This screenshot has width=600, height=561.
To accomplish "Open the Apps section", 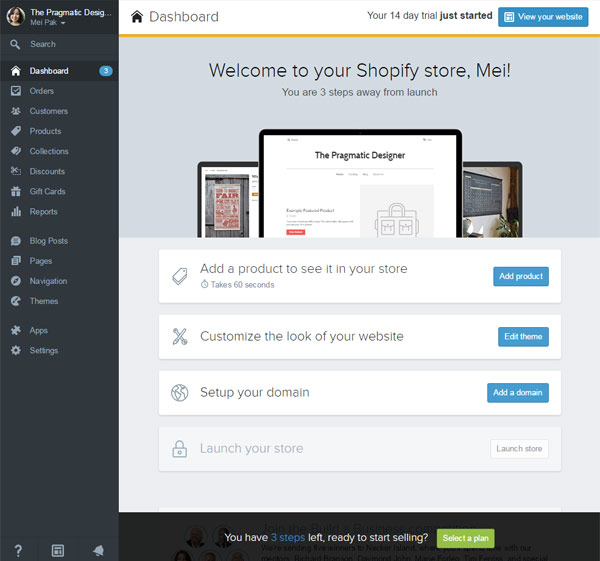I will pyautogui.click(x=39, y=331).
